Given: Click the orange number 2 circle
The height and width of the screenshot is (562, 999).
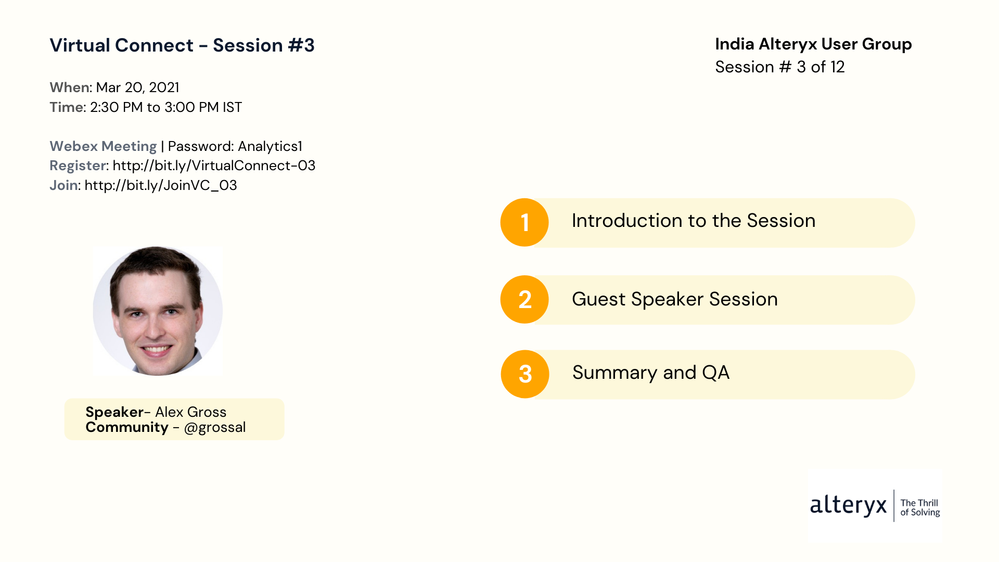Looking at the screenshot, I should pos(525,300).
